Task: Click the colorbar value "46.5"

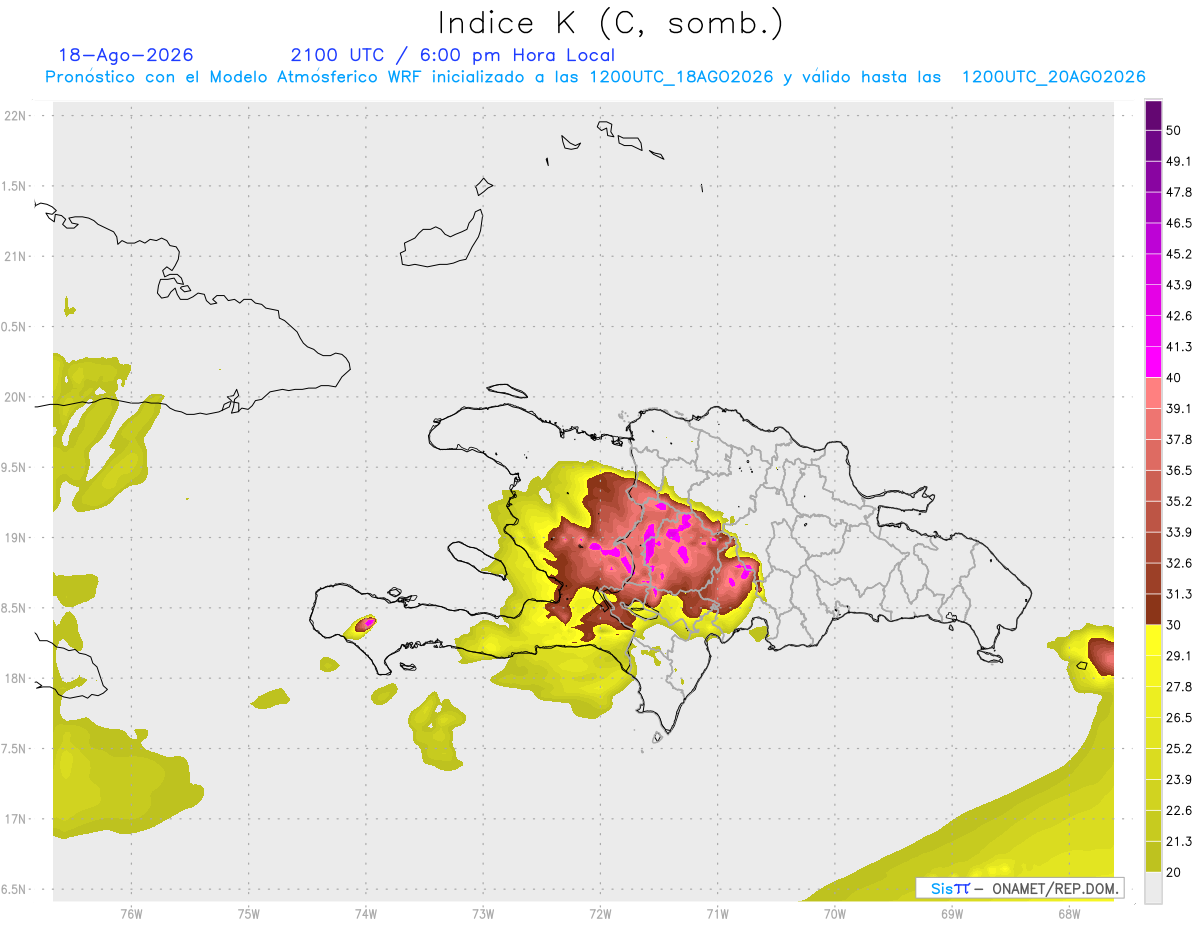Action: [x=1179, y=224]
